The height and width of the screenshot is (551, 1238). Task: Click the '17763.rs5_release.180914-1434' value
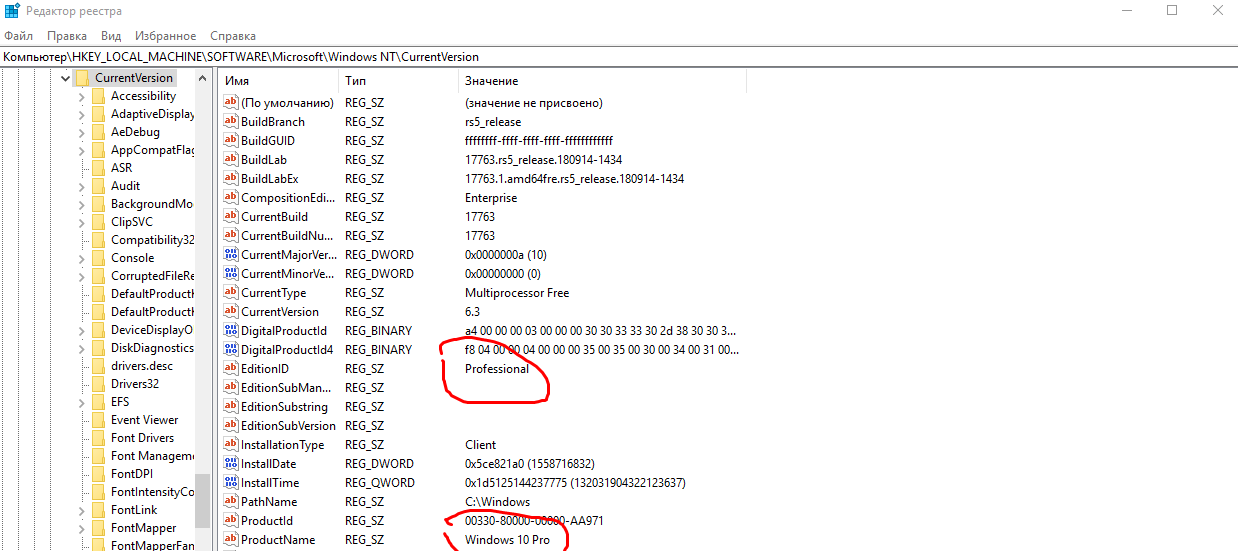tap(543, 160)
